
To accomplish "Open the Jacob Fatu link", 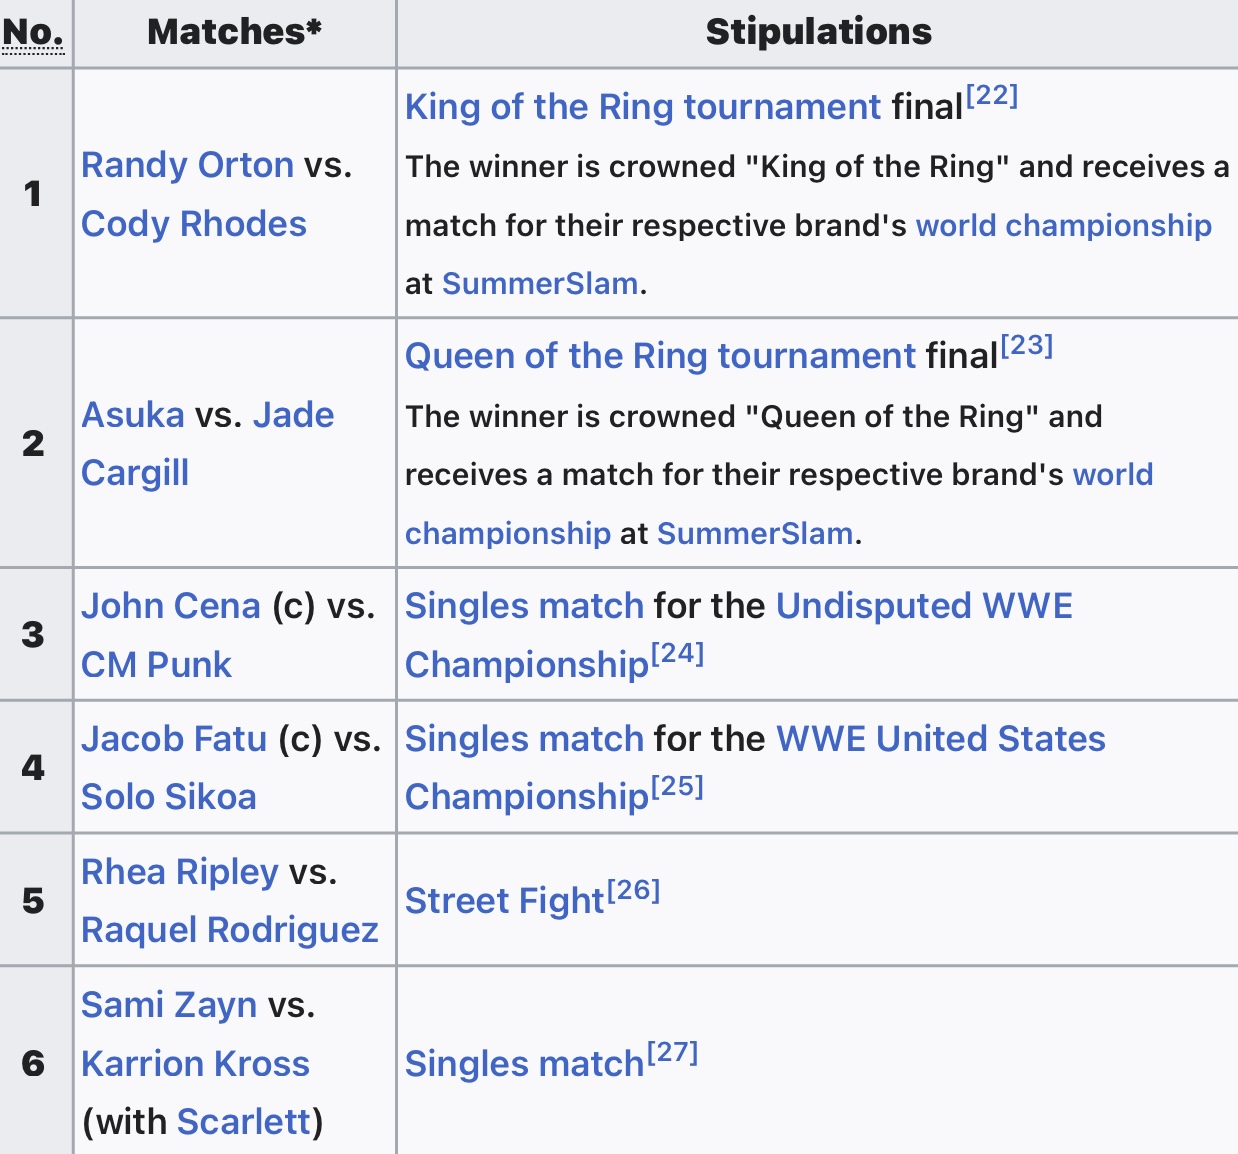I will pos(175,739).
